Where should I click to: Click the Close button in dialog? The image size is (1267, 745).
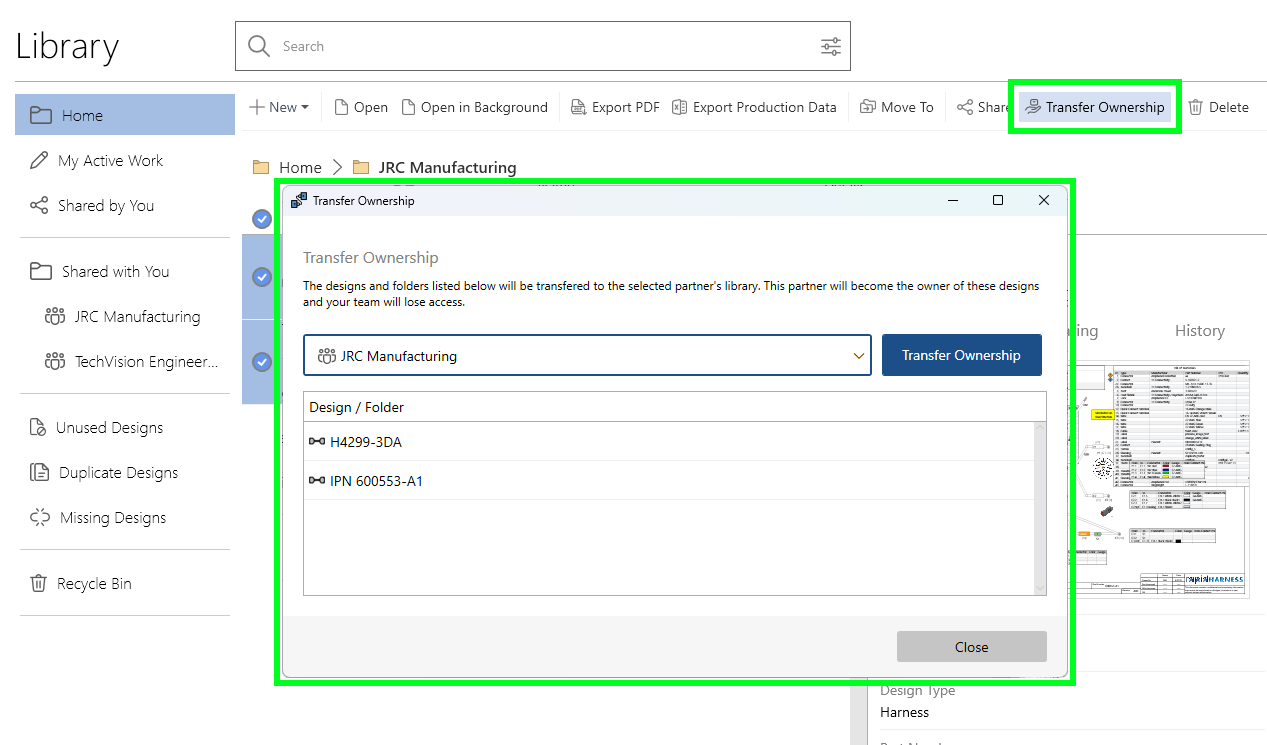pyautogui.click(x=971, y=647)
